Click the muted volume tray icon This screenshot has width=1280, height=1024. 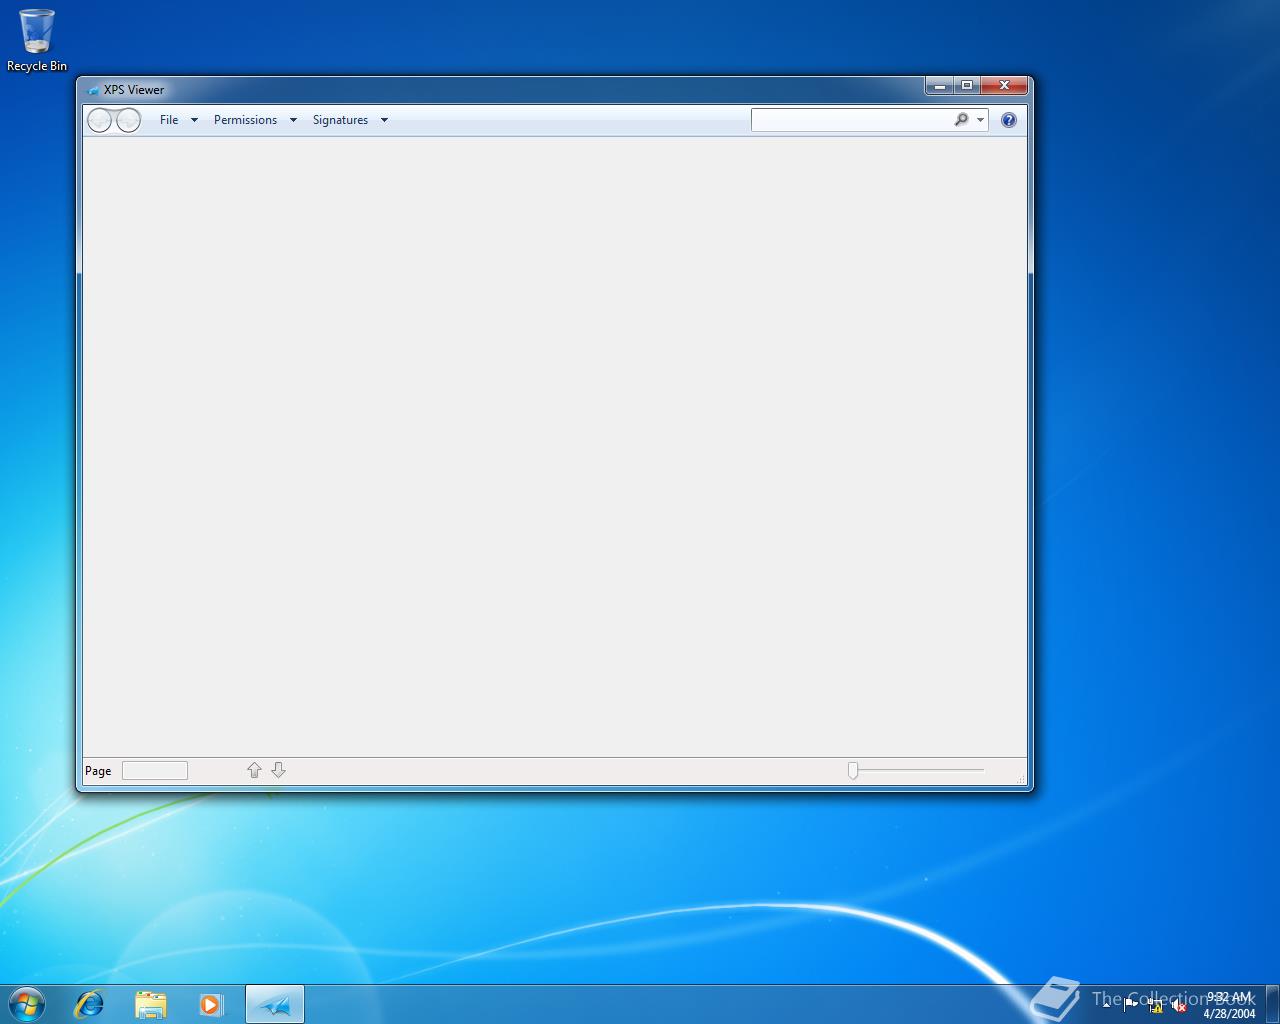coord(1179,1006)
